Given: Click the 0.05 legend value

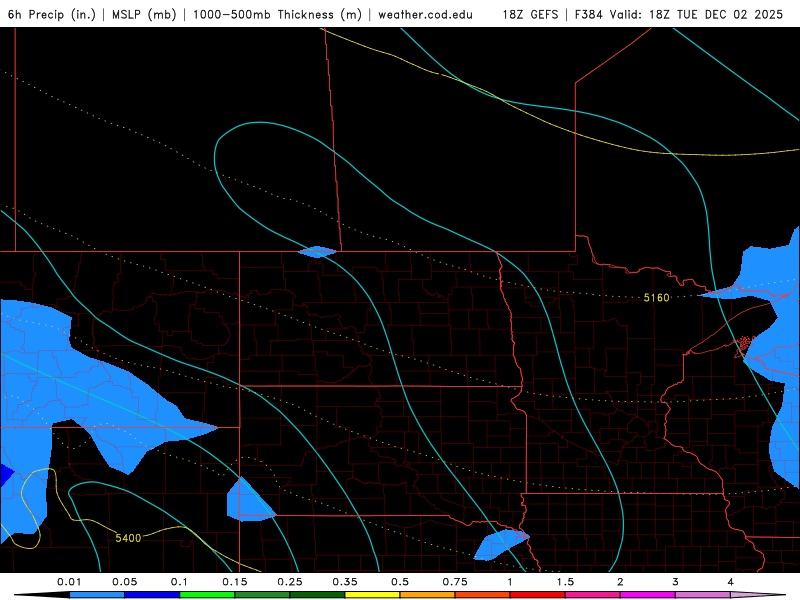Looking at the screenshot, I should coord(124,582).
